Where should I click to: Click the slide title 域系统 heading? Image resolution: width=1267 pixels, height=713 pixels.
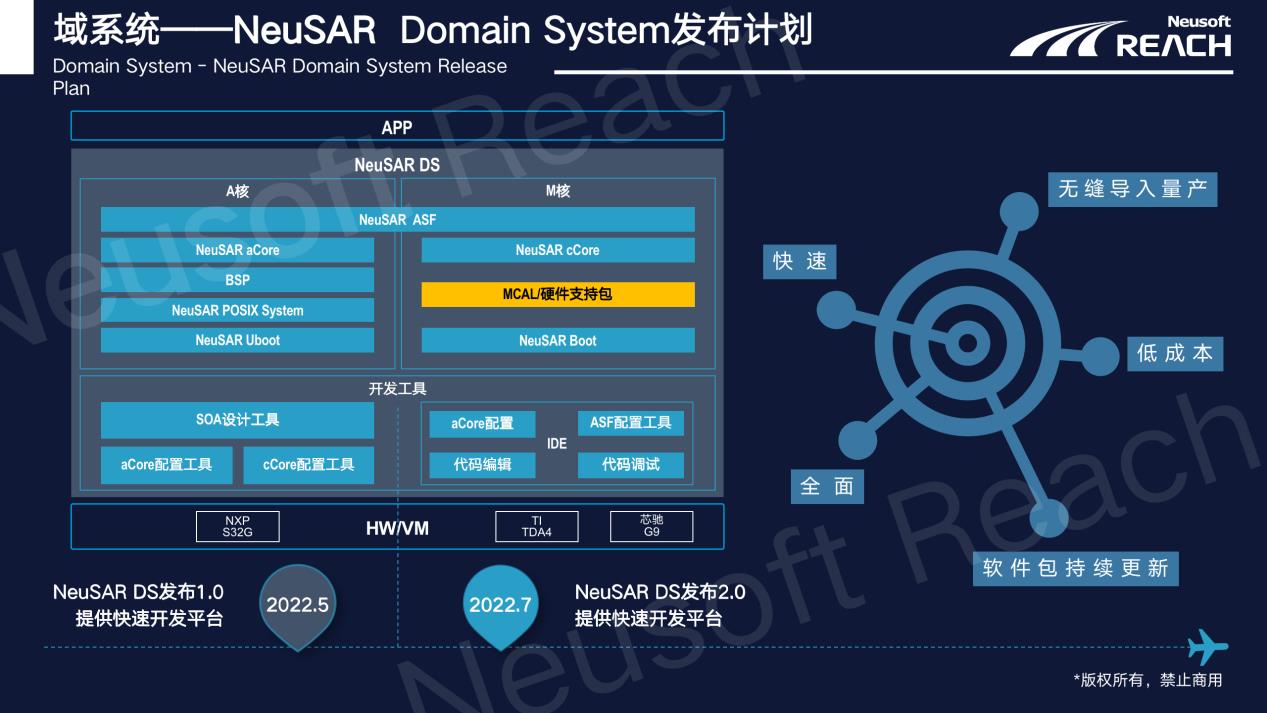click(433, 30)
